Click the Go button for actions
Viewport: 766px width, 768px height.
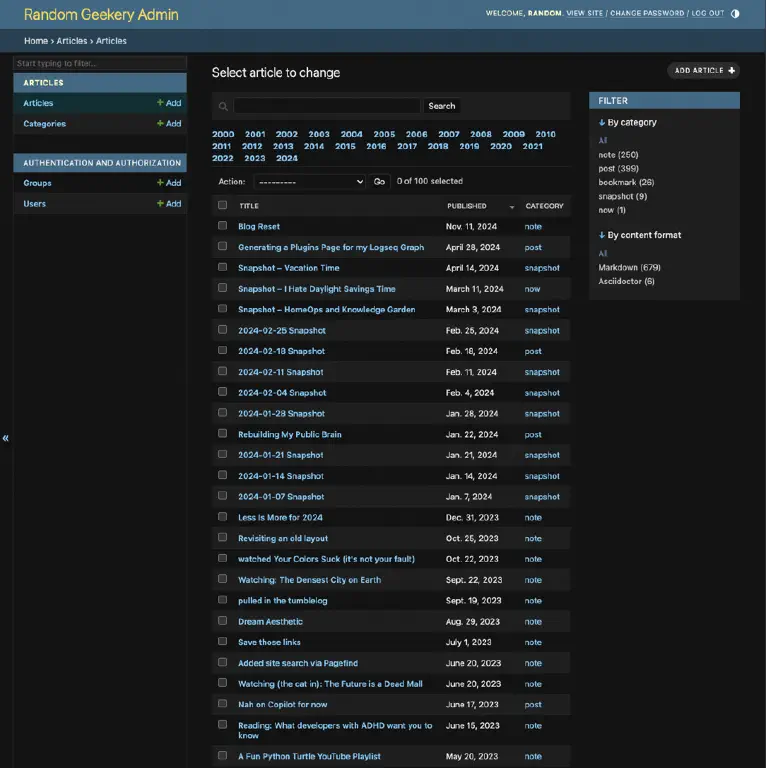379,182
